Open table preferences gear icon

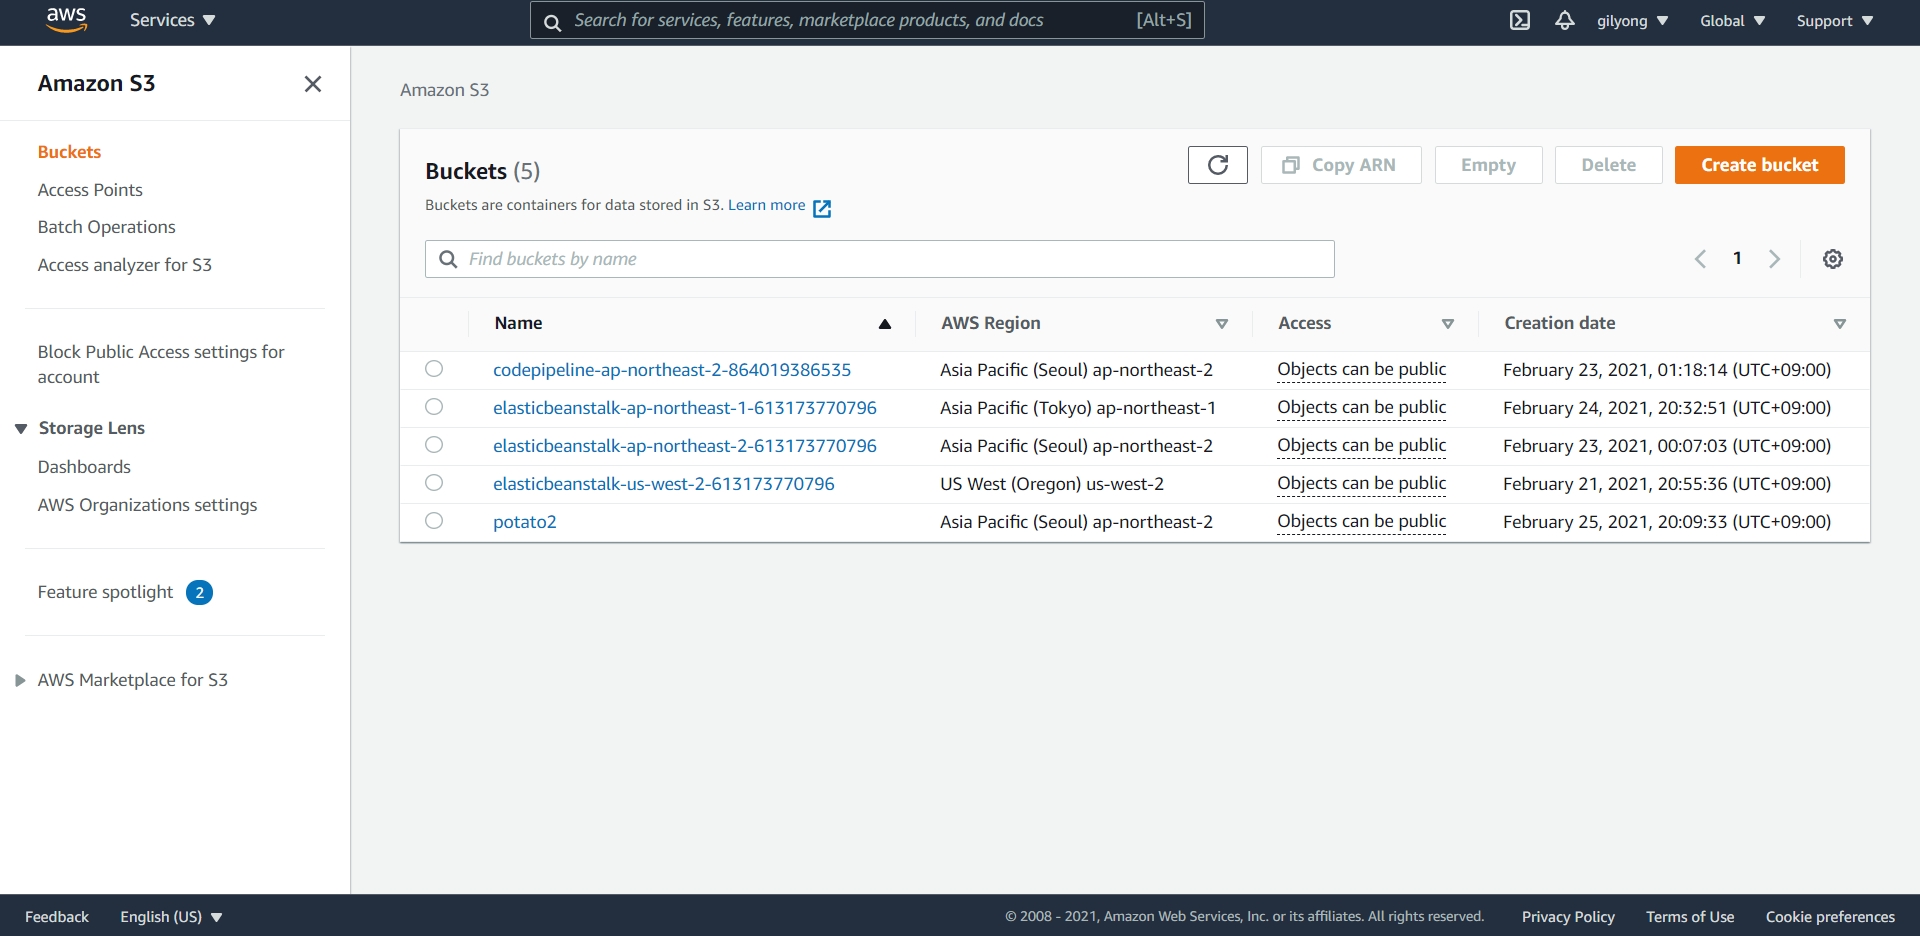(x=1833, y=259)
